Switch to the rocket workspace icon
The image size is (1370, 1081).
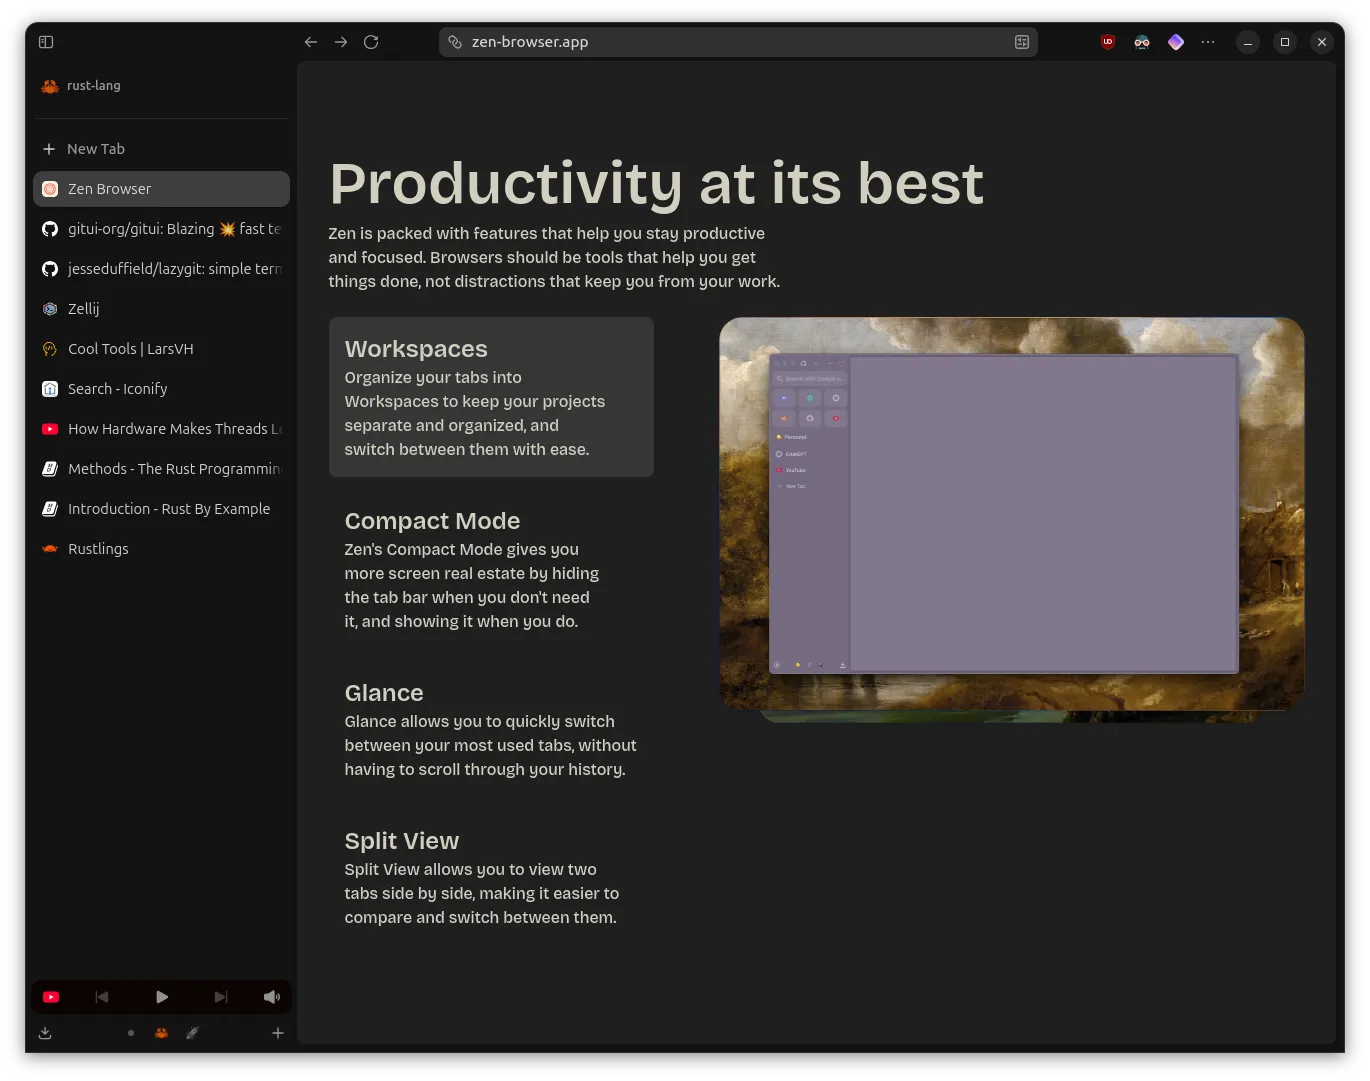tap(192, 1033)
